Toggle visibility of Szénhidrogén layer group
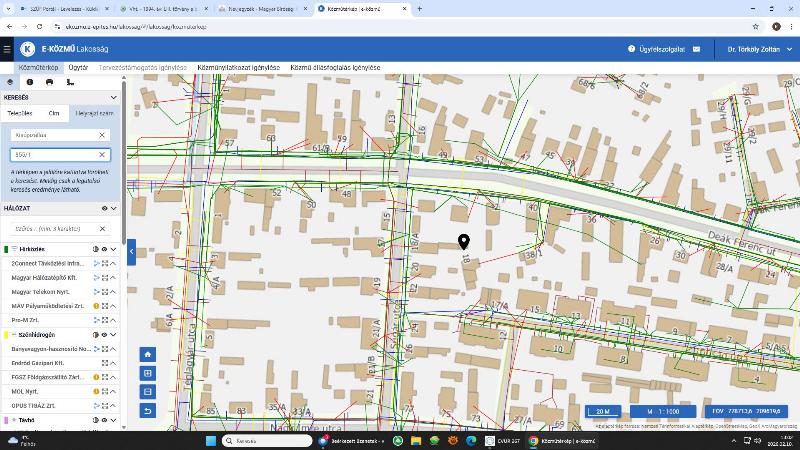This screenshot has height=450, width=800. (x=104, y=335)
